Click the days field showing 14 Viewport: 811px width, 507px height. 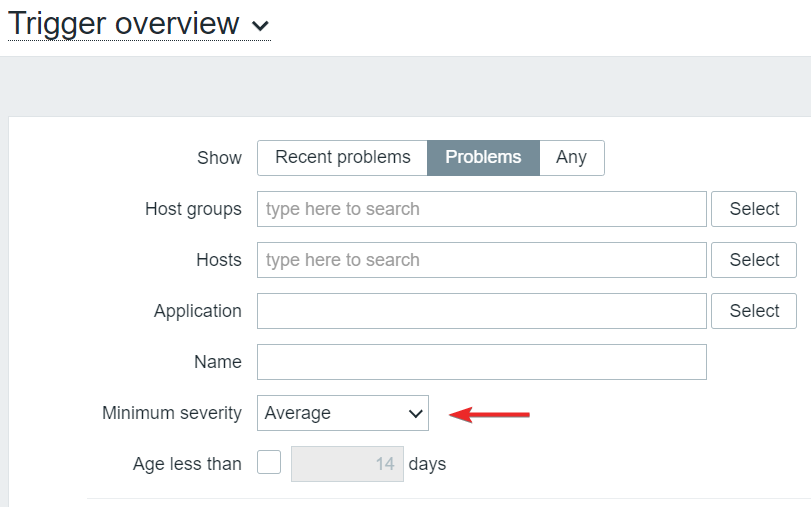[347, 464]
